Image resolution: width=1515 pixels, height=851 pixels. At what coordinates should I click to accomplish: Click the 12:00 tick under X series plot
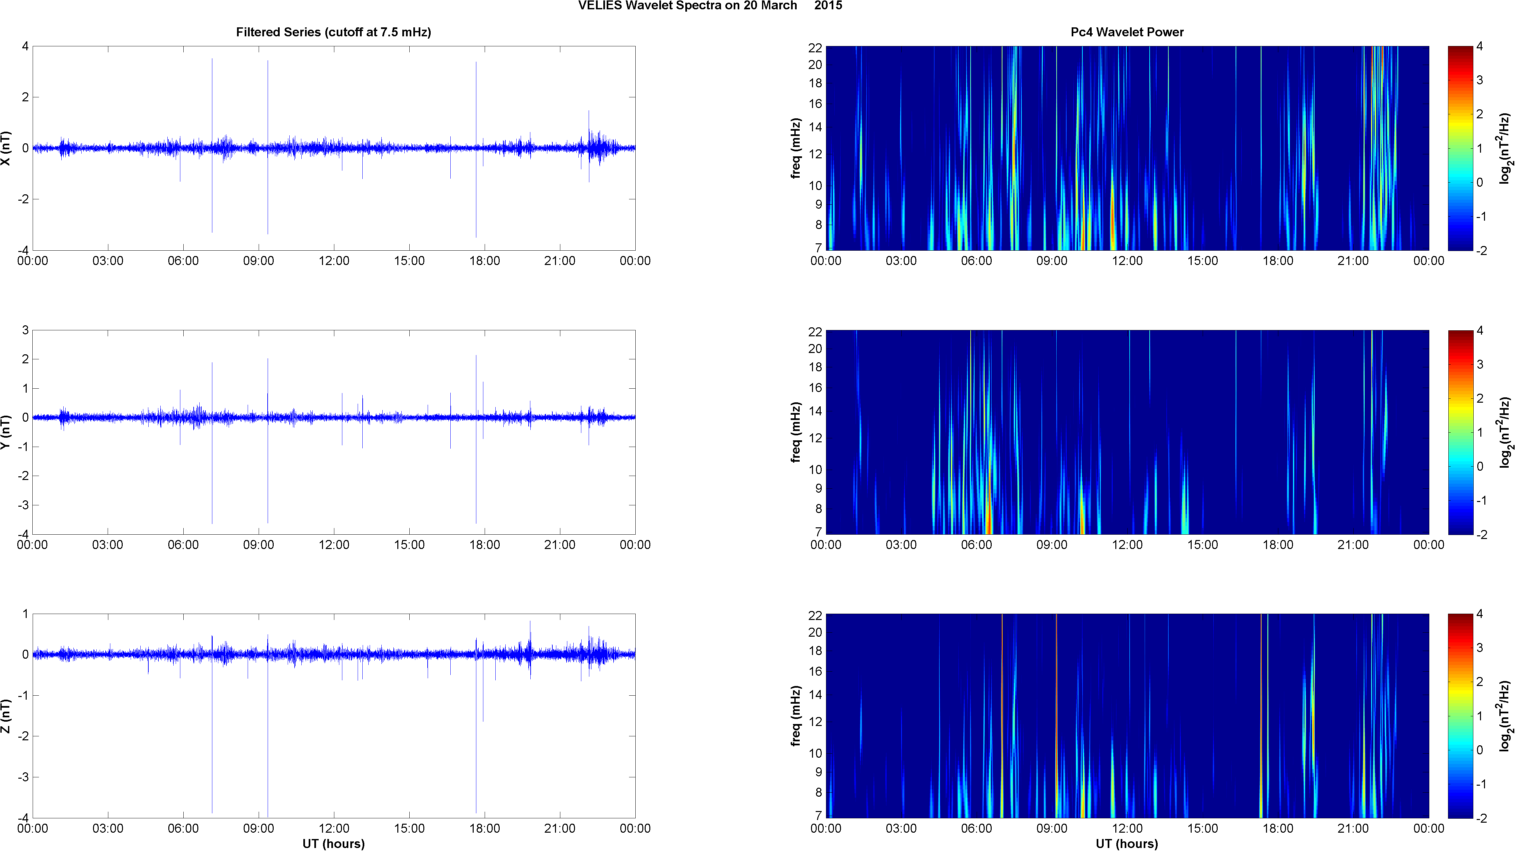point(333,261)
